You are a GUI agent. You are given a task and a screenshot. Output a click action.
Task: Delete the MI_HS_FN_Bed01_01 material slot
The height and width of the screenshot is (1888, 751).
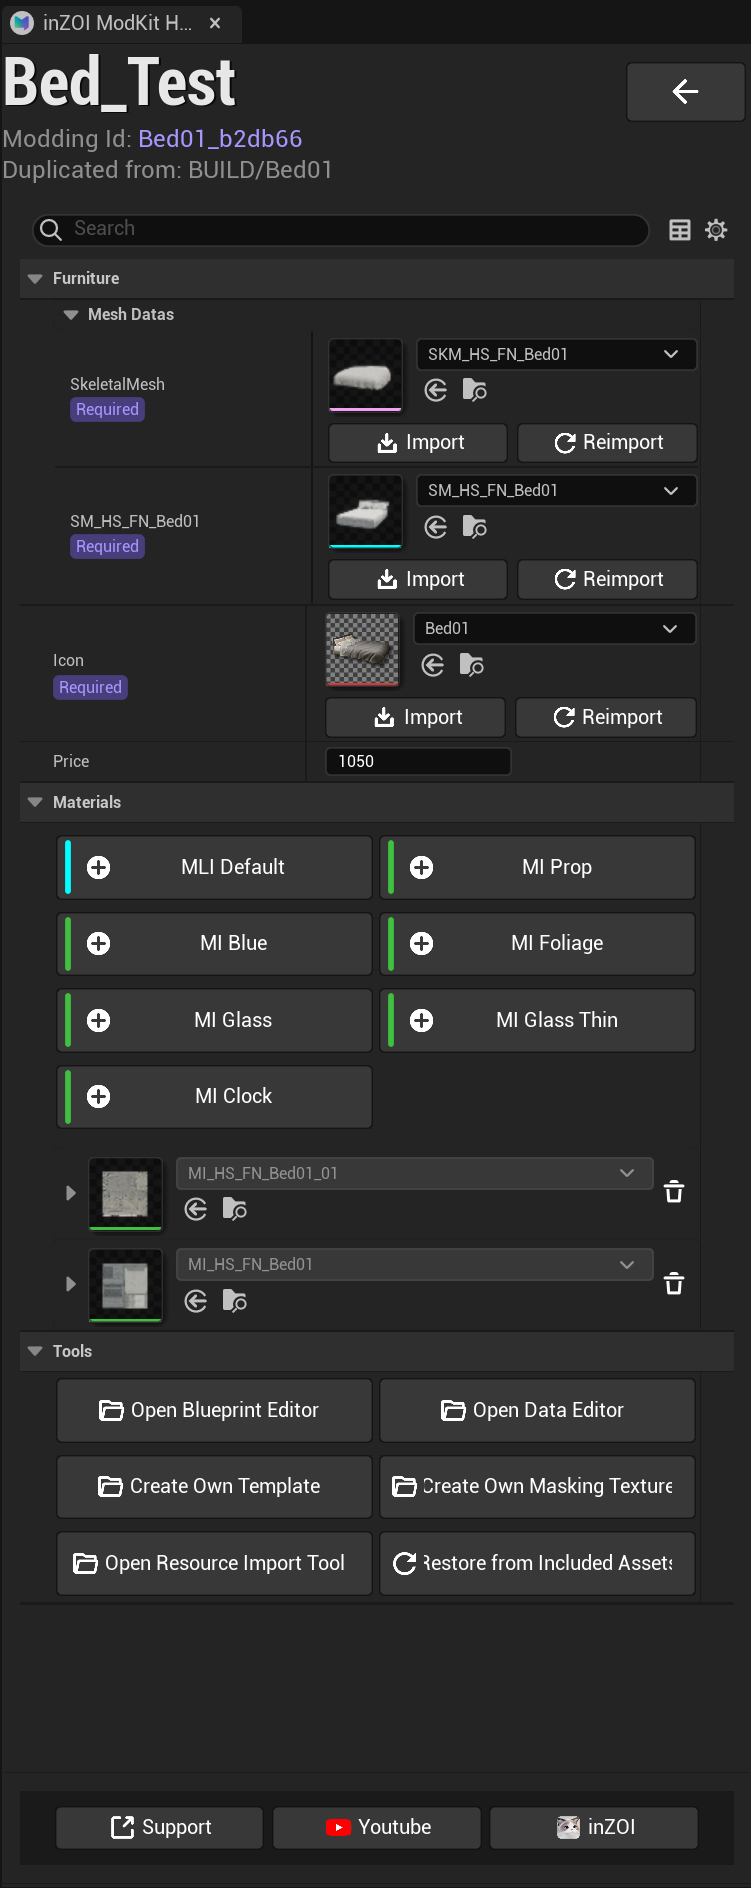coord(674,1192)
